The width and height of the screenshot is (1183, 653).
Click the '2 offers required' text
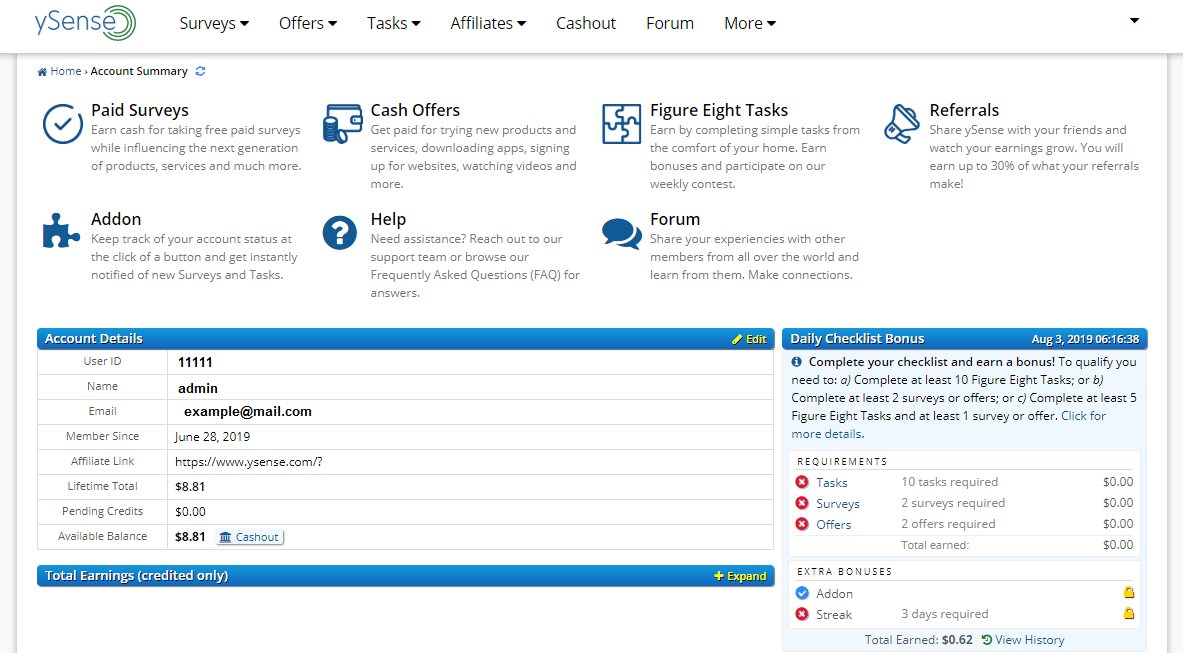coord(948,524)
